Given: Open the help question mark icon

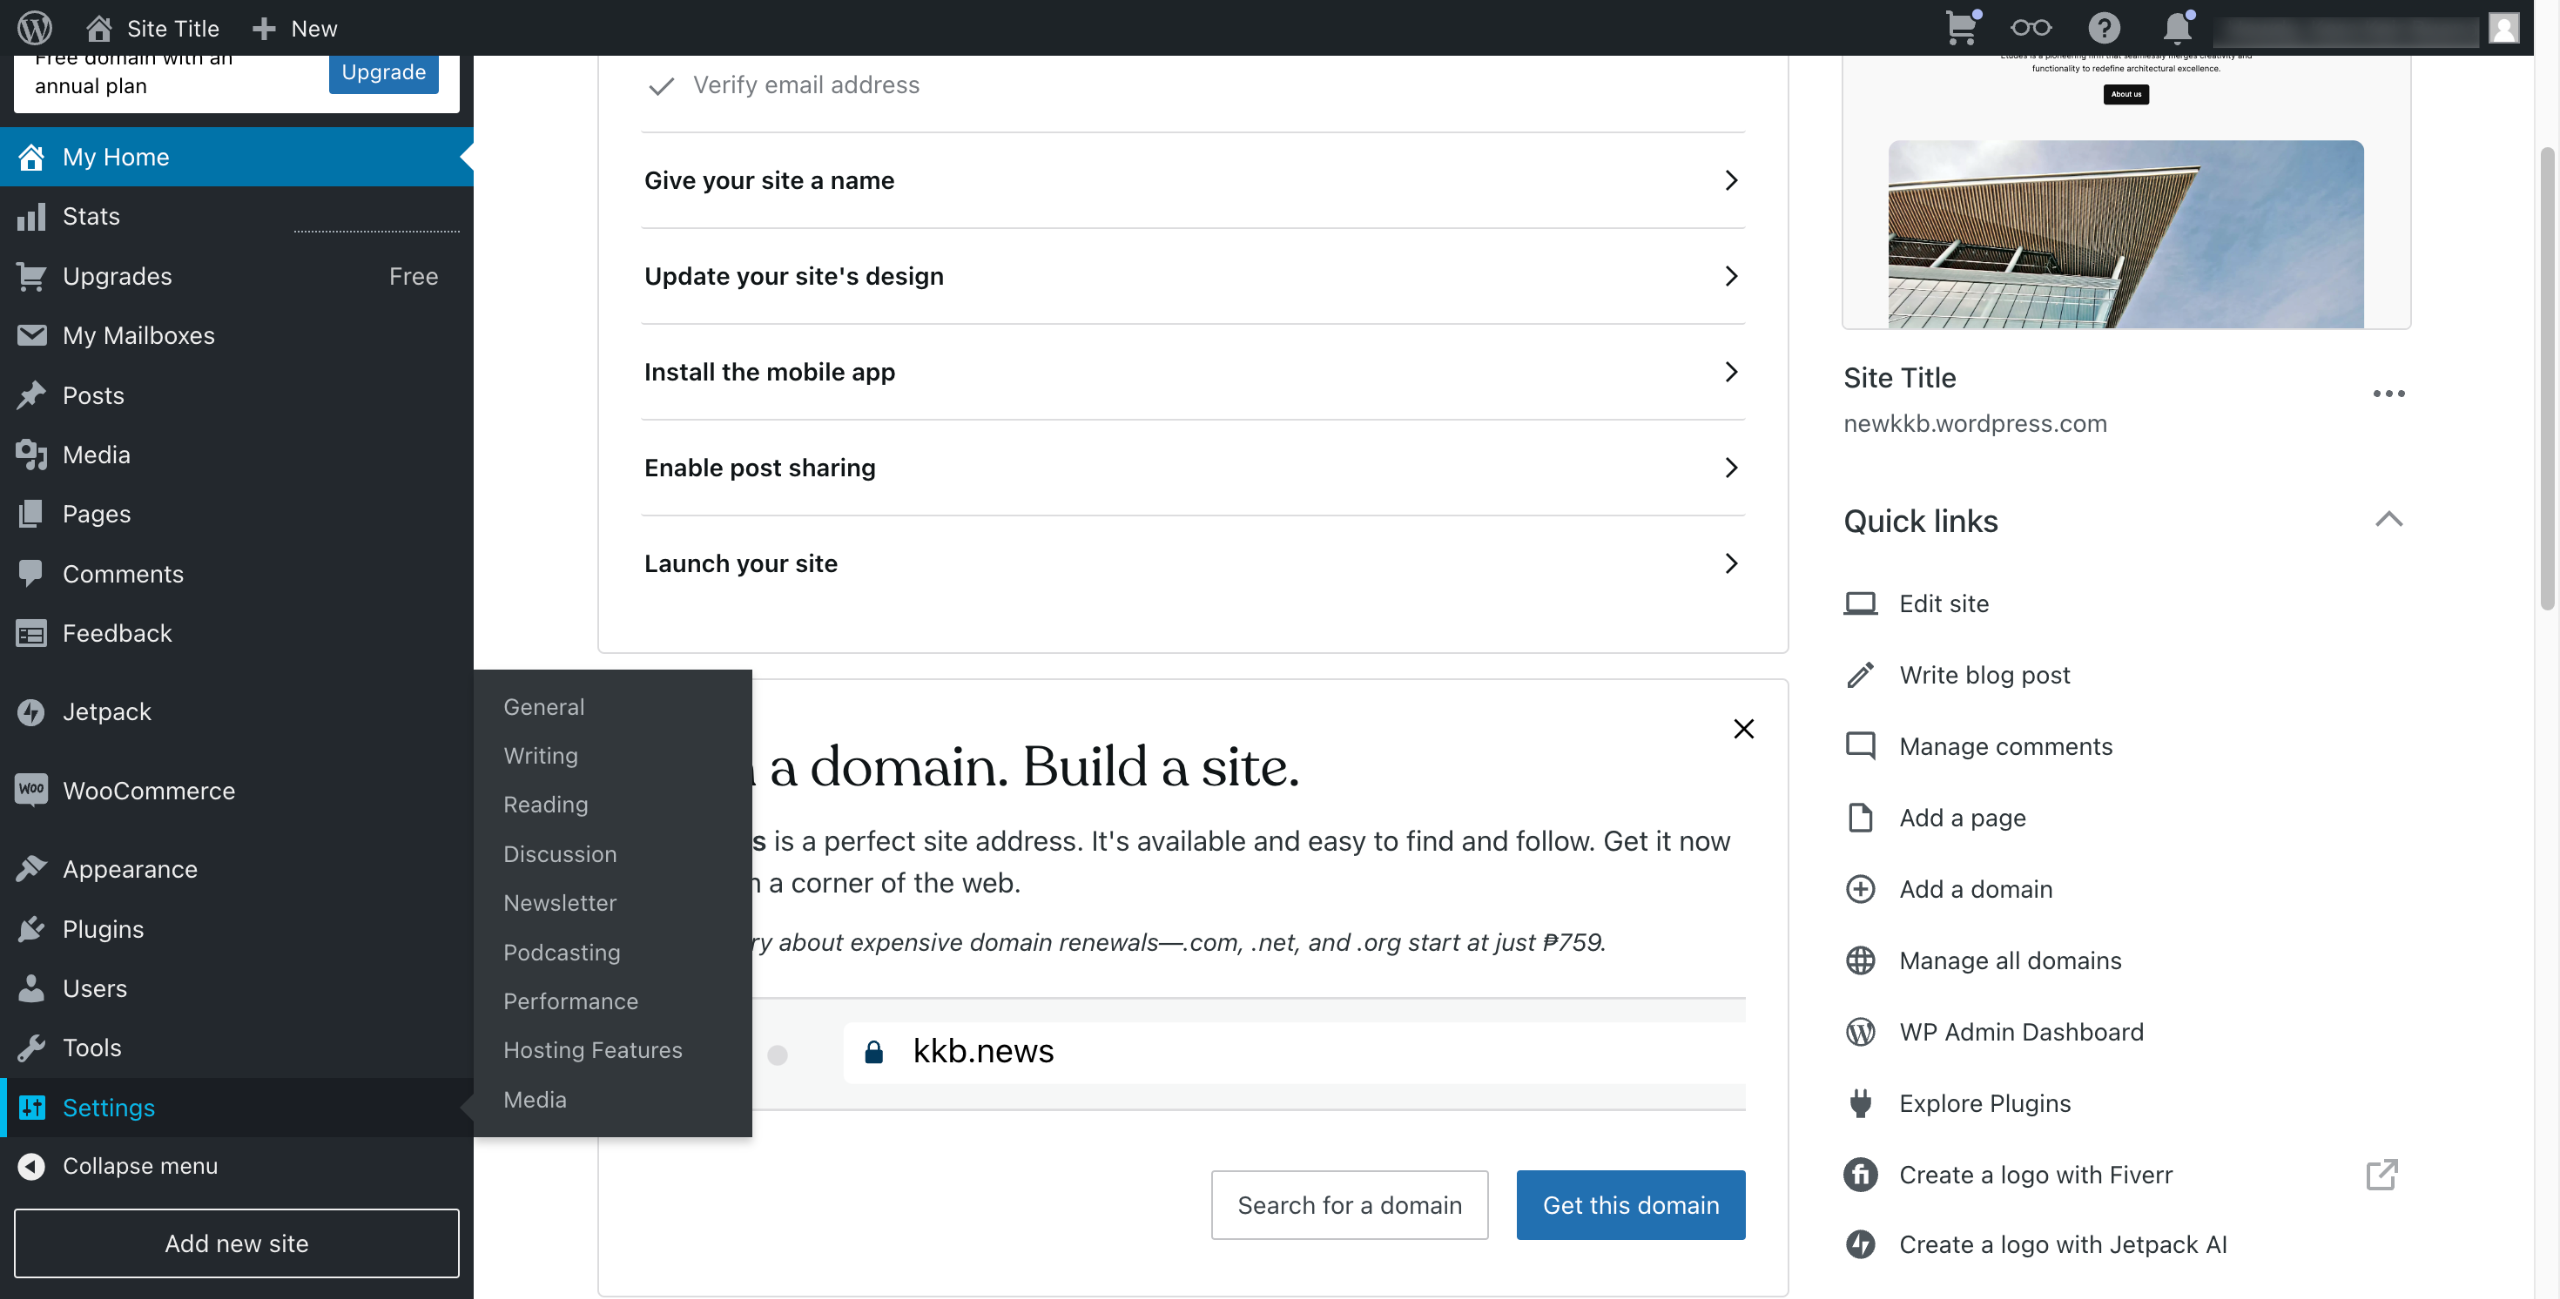Looking at the screenshot, I should pyautogui.click(x=2104, y=28).
